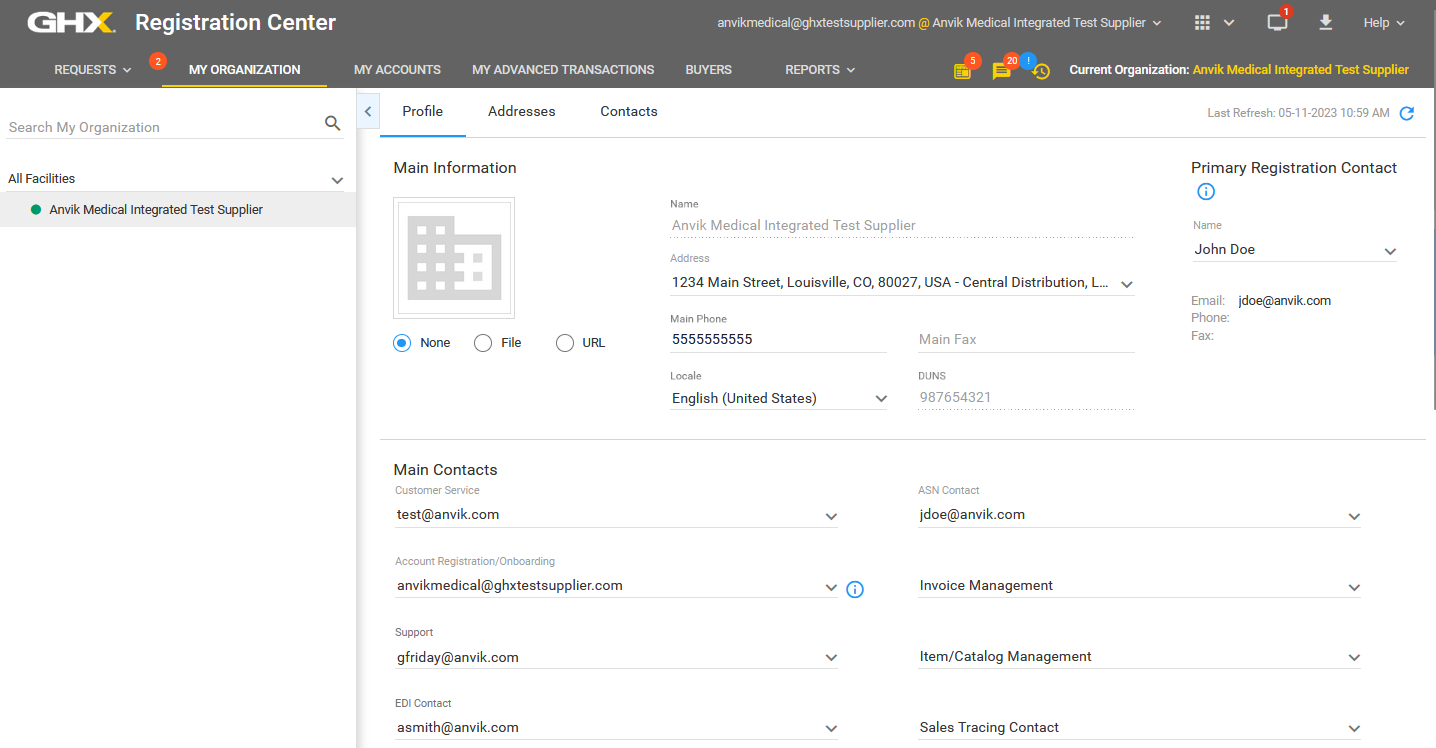The height and width of the screenshot is (748, 1436).
Task: Click the Last Refresh timestamp text
Action: 1298,113
